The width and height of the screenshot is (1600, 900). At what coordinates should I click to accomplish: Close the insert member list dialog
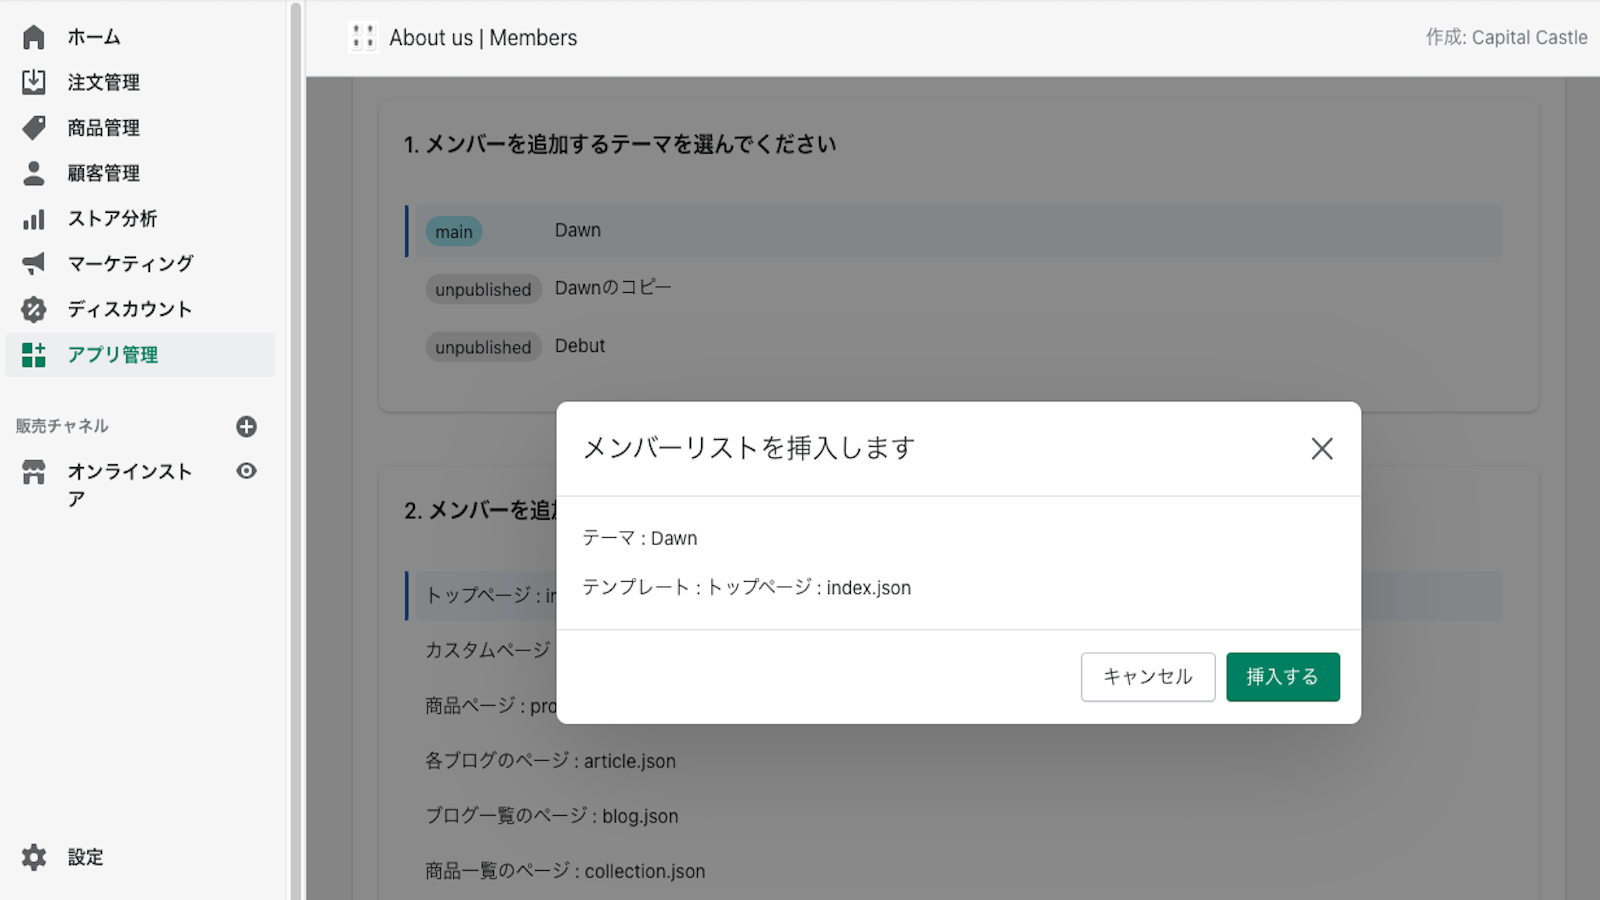[x=1322, y=449]
